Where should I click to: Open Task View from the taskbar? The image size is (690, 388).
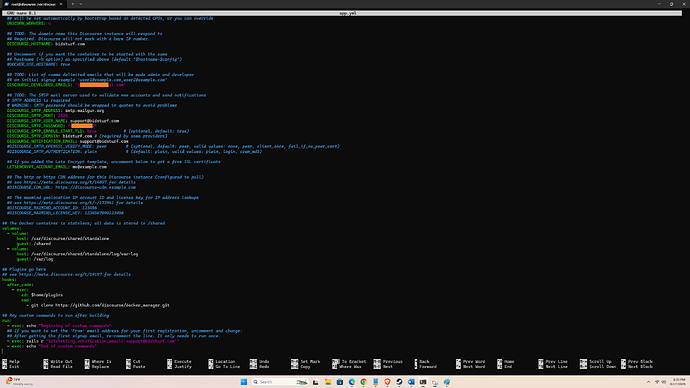[316, 382]
